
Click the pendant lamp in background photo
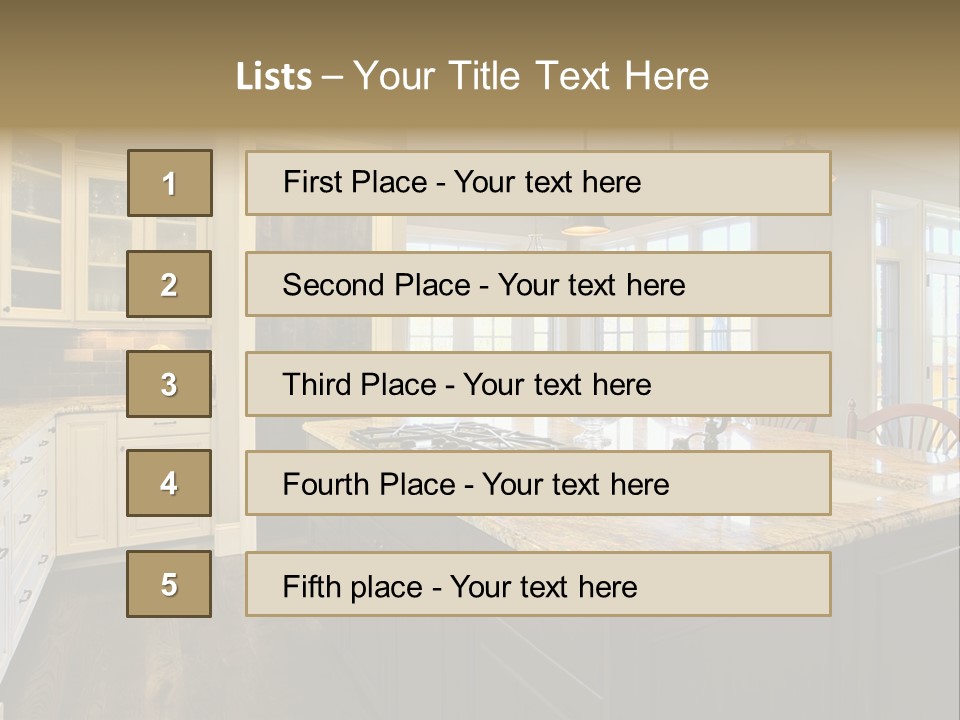585,228
